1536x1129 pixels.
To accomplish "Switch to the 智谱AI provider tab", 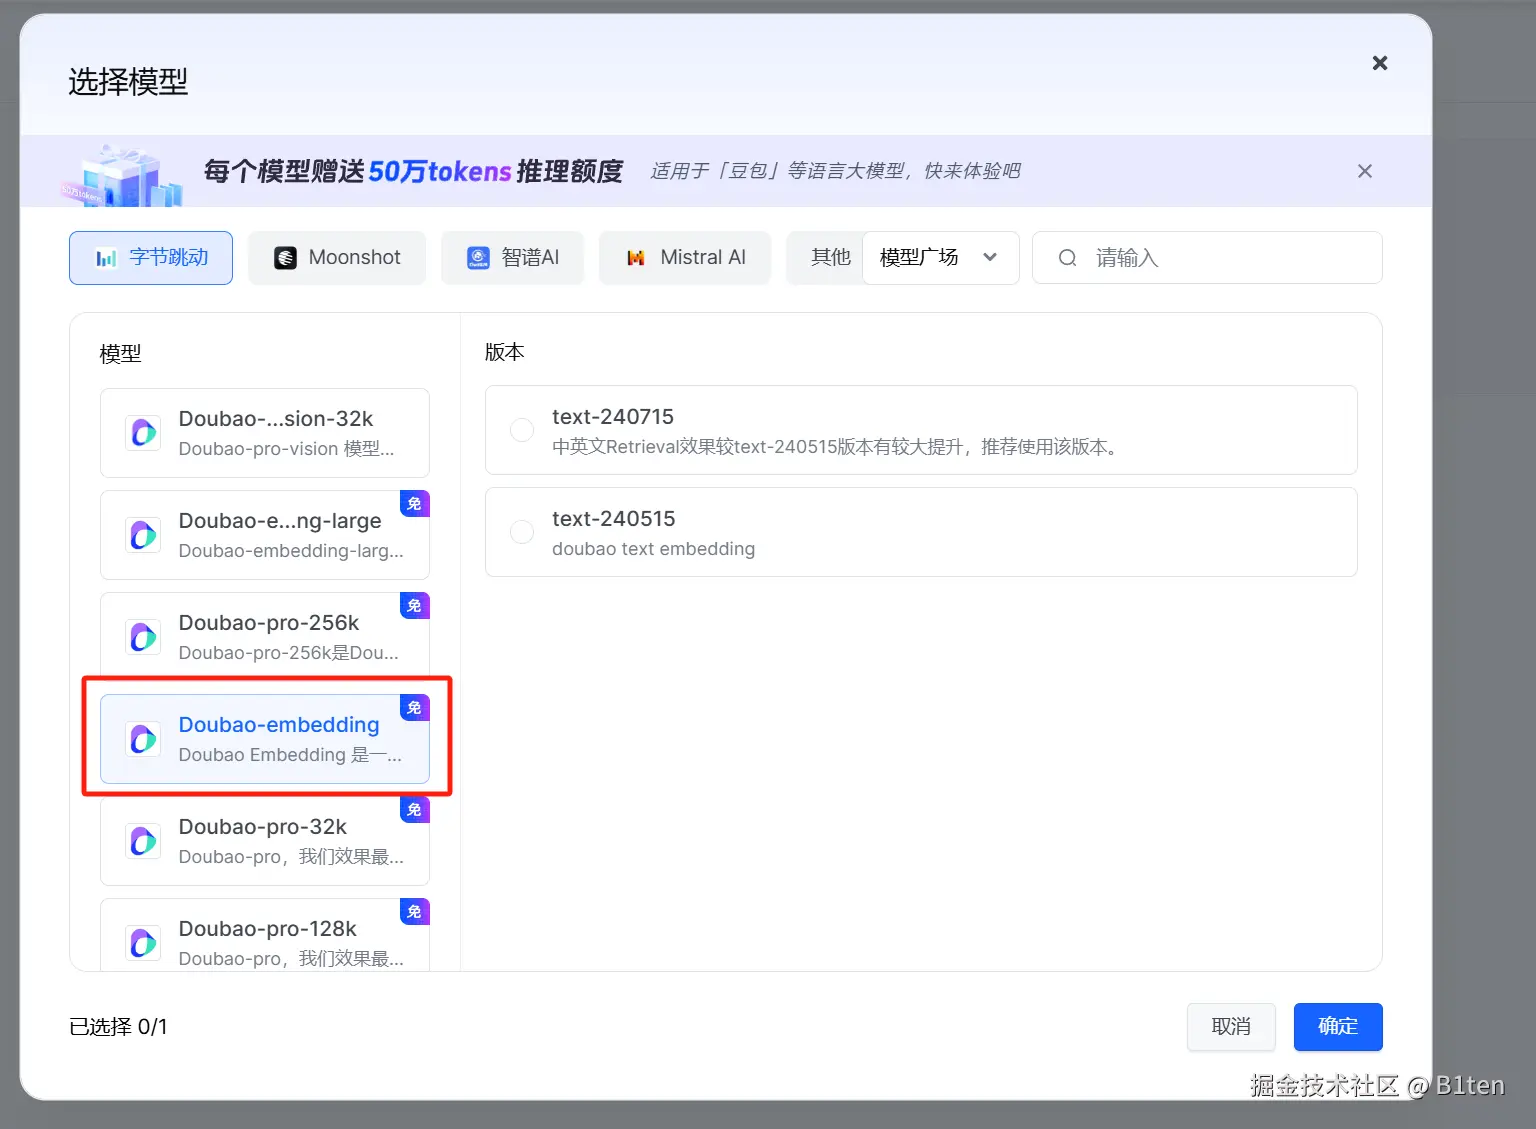I will point(512,258).
